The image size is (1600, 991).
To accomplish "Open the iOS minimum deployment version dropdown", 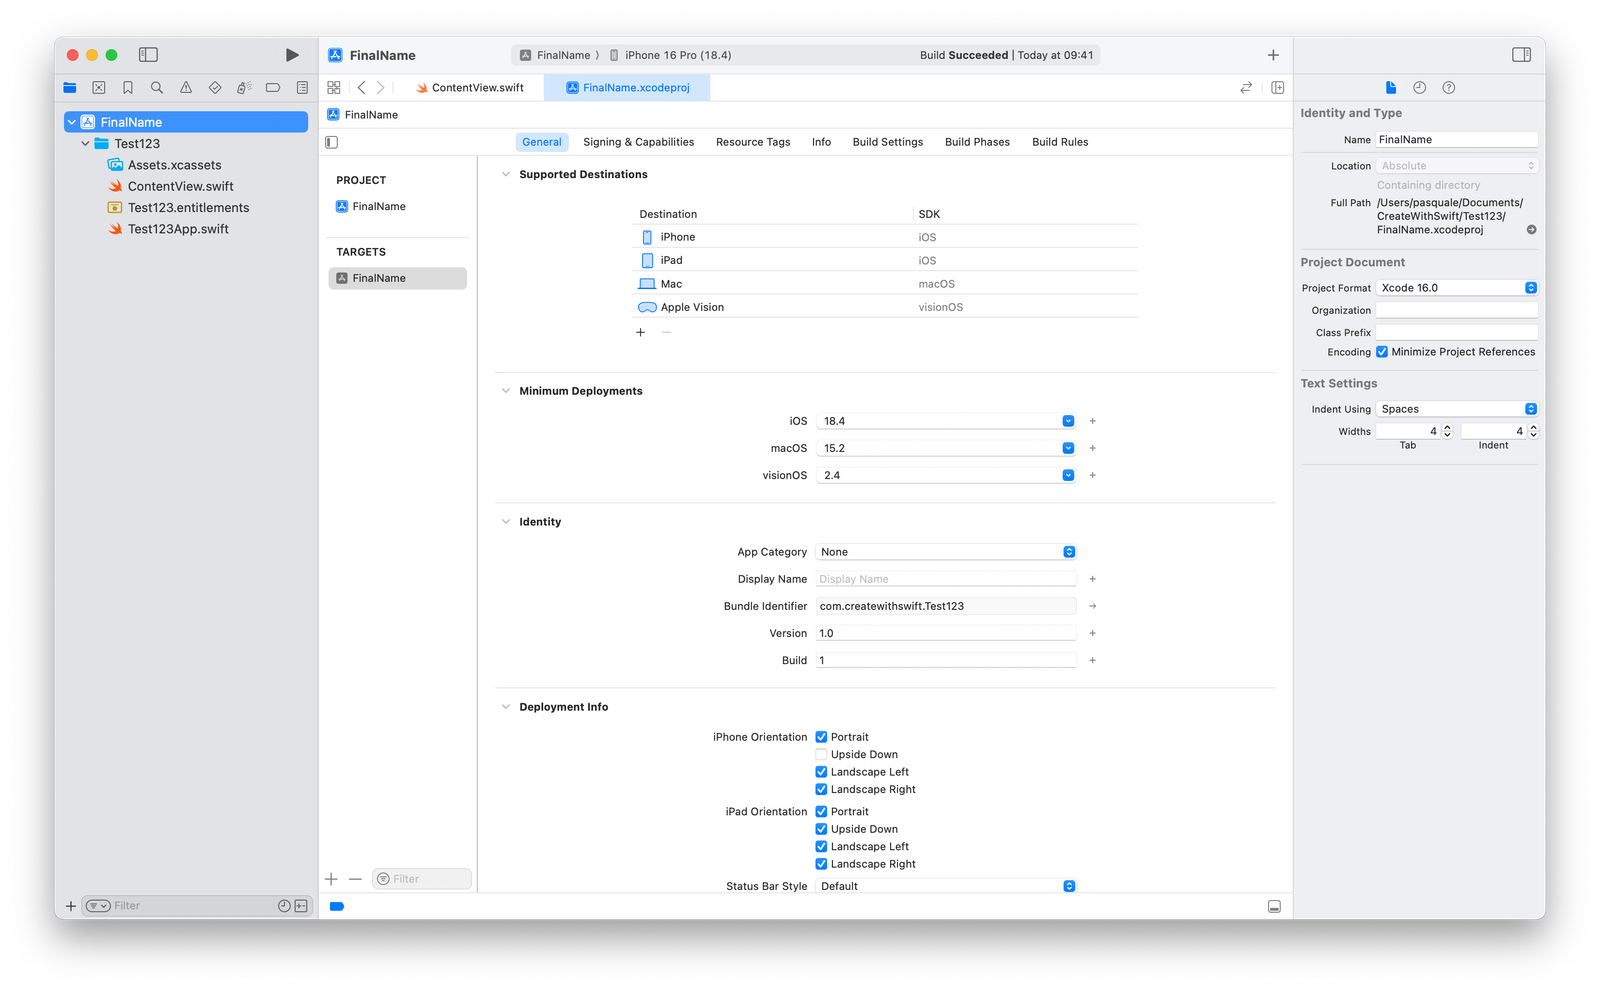I will tap(1068, 420).
